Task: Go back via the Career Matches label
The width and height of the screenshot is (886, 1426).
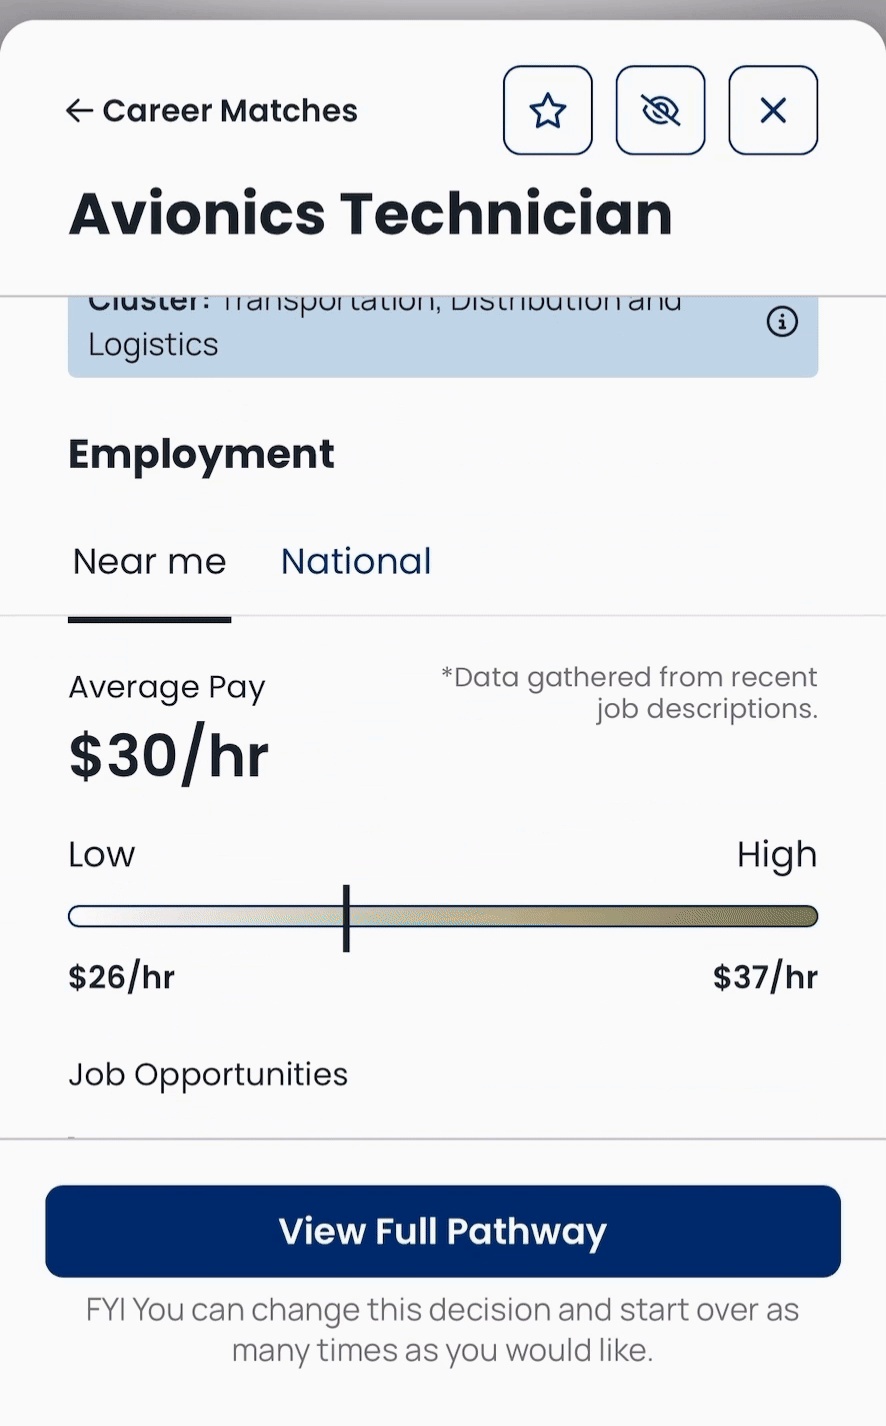Action: [230, 110]
